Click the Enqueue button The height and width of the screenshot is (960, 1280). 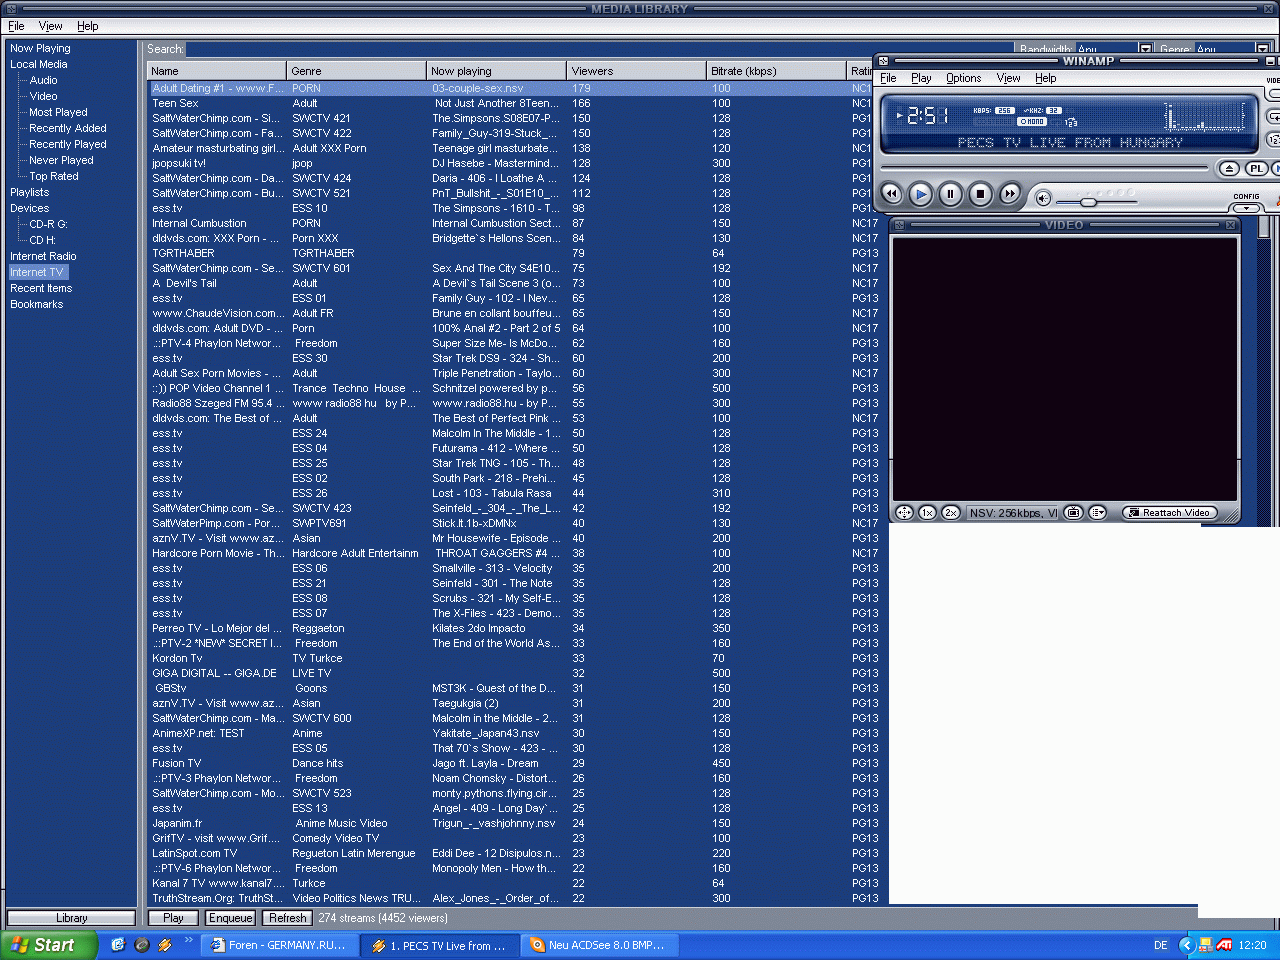point(230,918)
